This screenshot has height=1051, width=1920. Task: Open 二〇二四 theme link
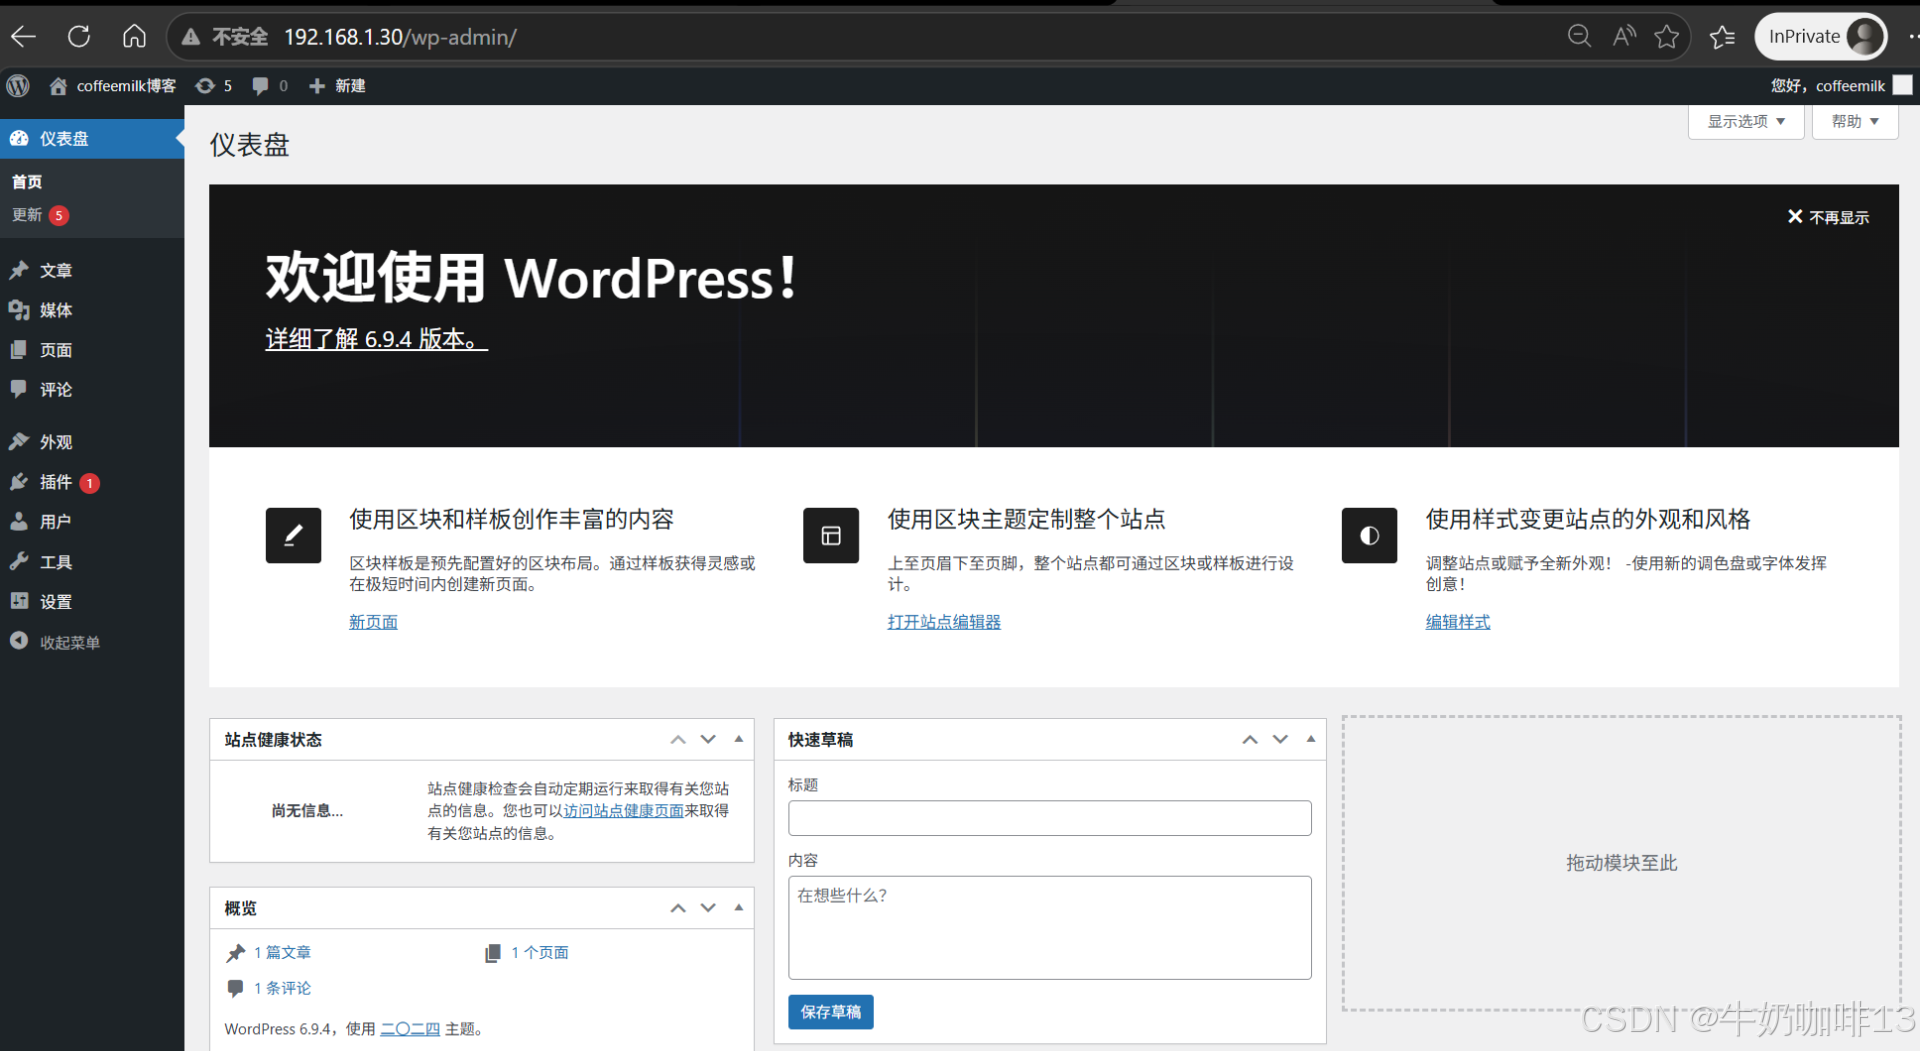(x=410, y=1029)
